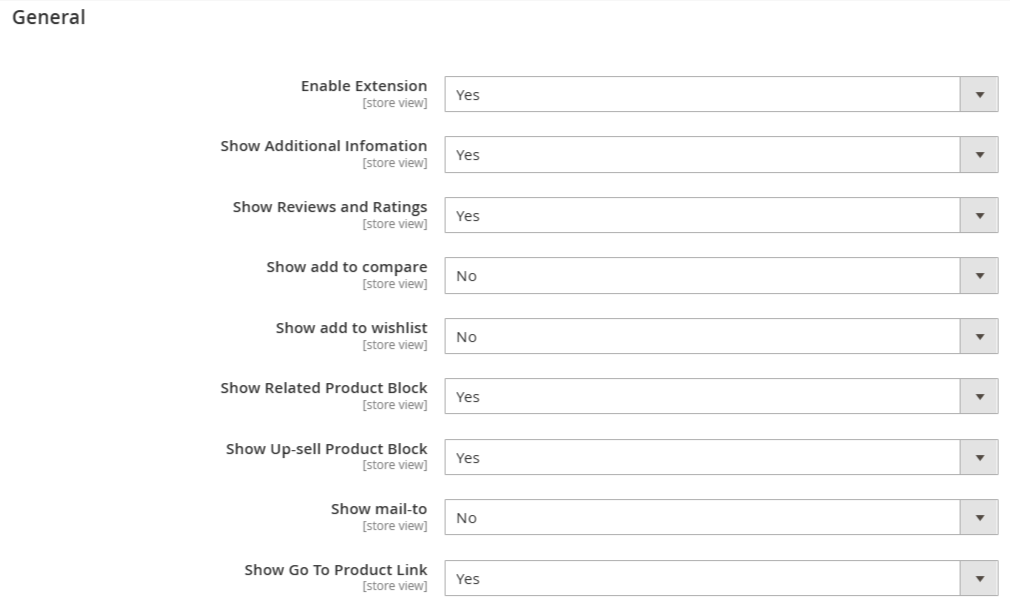1010x602 pixels.
Task: Click the Enable Extension label text
Action: [x=364, y=86]
